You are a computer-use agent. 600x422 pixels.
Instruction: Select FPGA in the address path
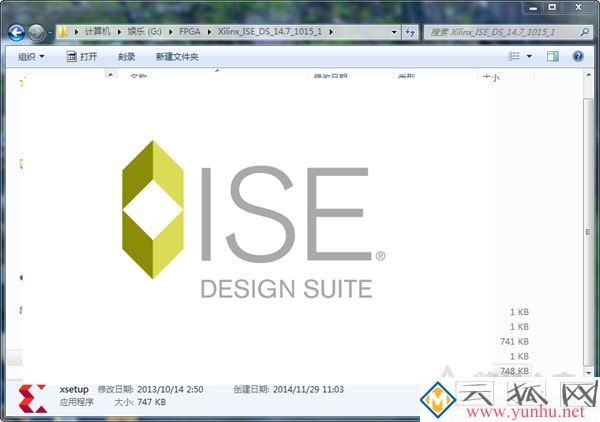coord(190,31)
